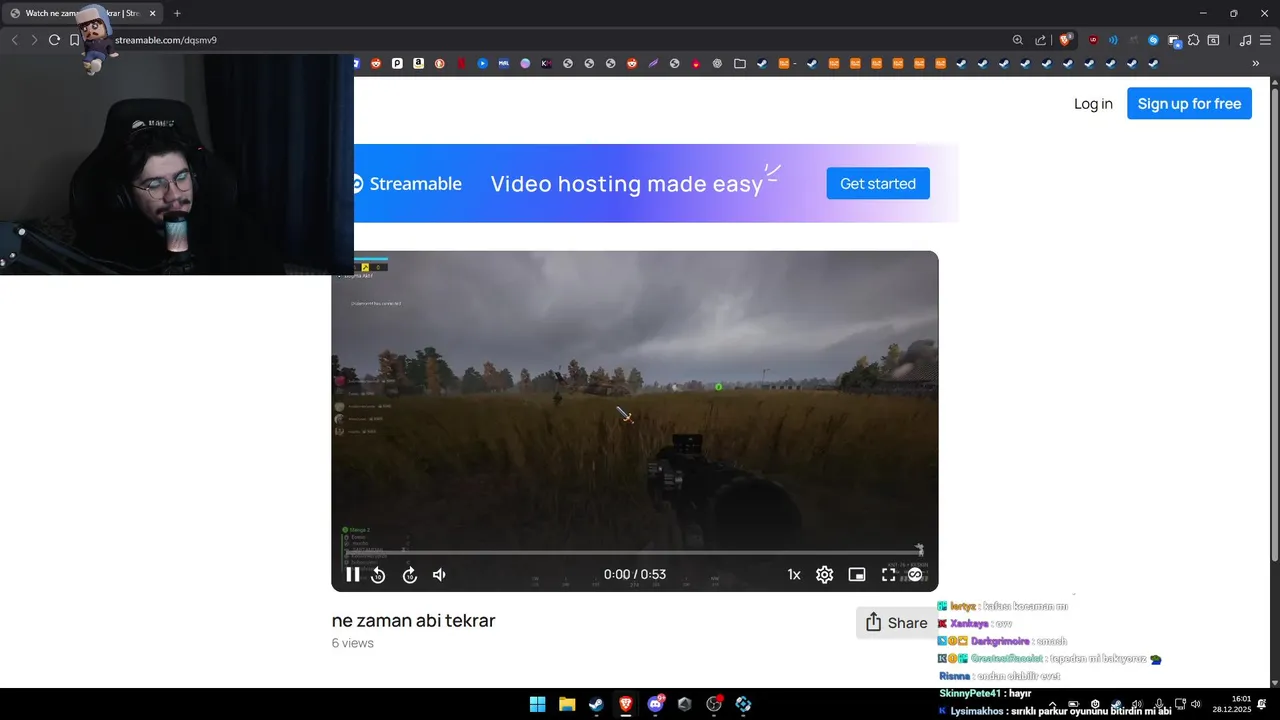
Task: Toggle picture-in-picture mode
Action: [857, 575]
